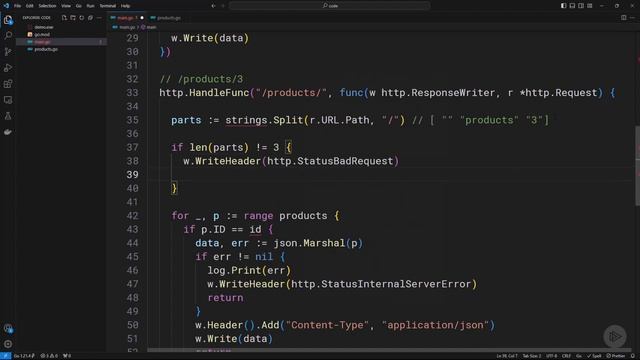Open editor more actions ellipsis
The width and height of the screenshot is (640, 360).
click(x=633, y=18)
